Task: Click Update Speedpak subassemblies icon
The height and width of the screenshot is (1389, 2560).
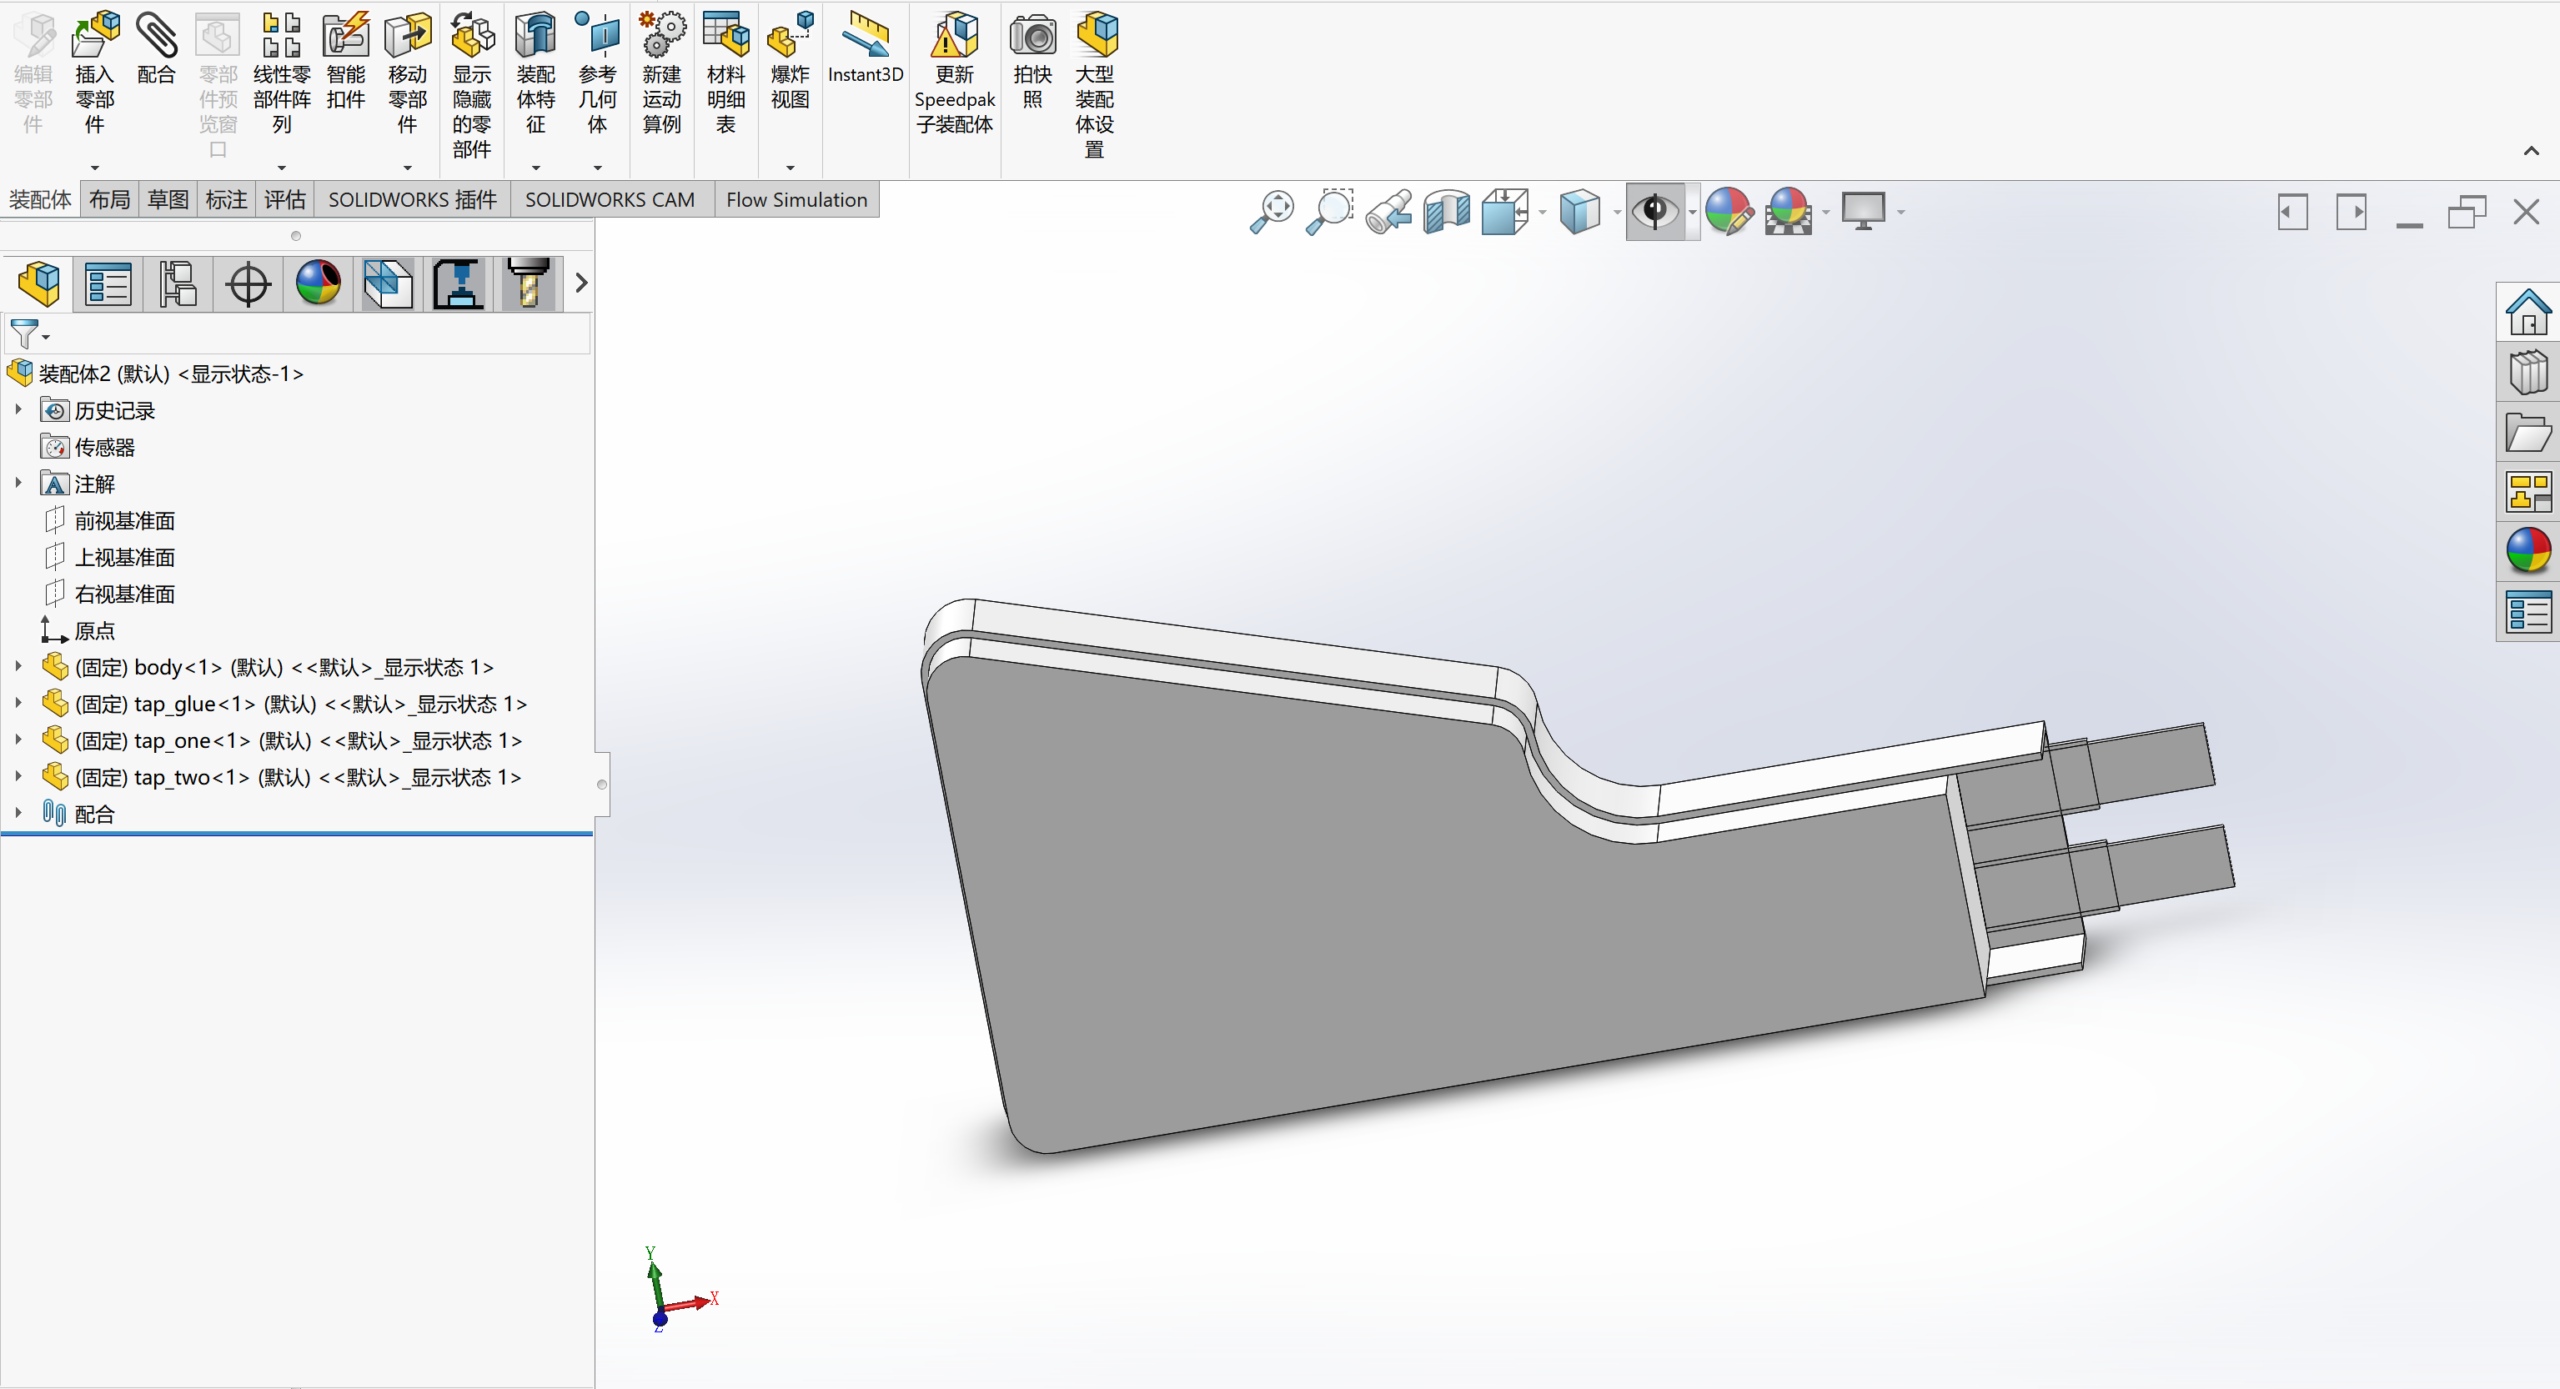Action: [955, 35]
